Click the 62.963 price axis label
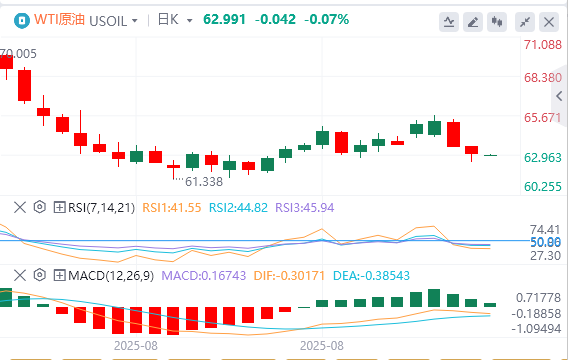 click(543, 158)
